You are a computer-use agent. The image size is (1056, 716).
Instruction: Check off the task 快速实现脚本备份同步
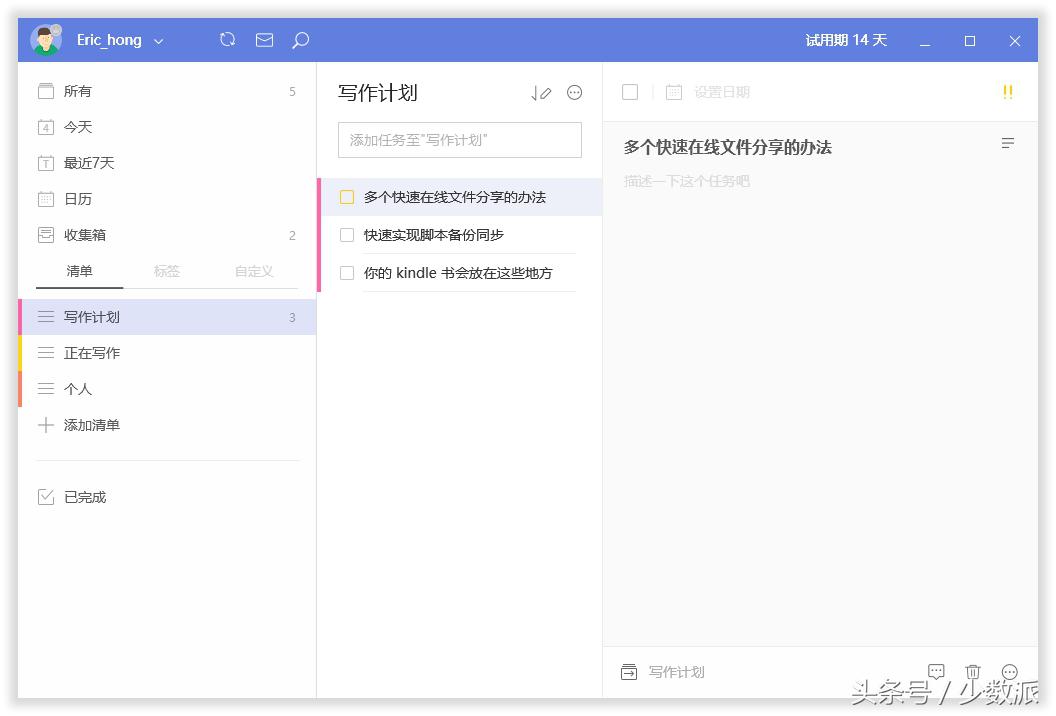point(346,235)
